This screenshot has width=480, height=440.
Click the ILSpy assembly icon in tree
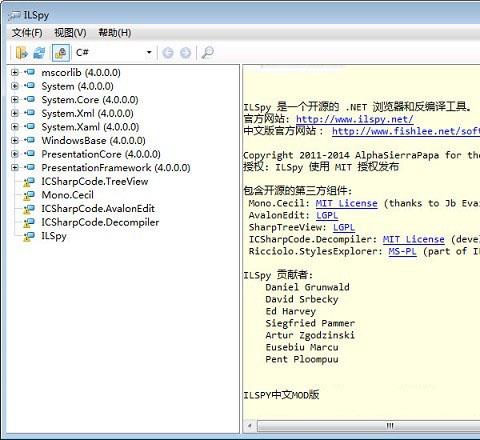click(x=29, y=236)
